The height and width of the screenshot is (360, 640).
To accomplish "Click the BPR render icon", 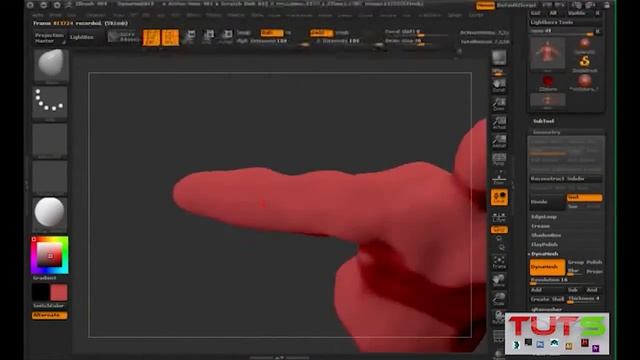I will click(499, 58).
